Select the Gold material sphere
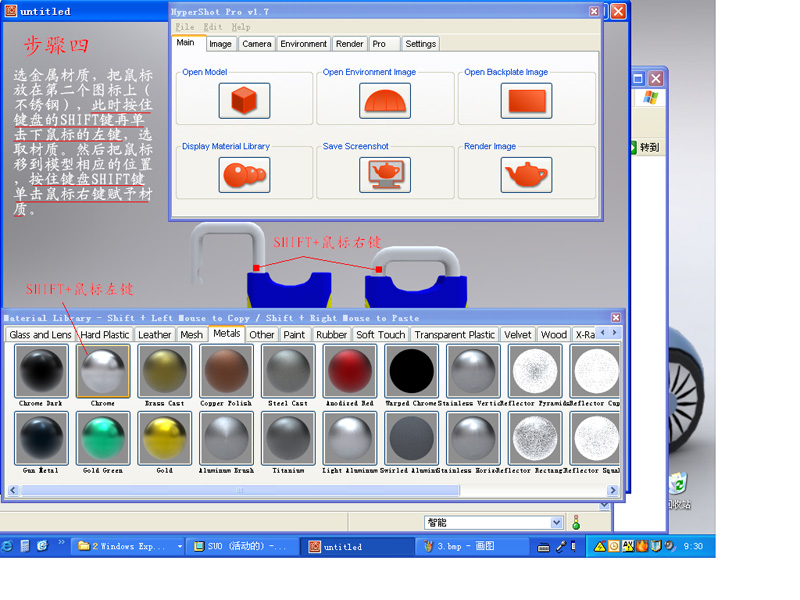The image size is (800, 600). tap(165, 439)
